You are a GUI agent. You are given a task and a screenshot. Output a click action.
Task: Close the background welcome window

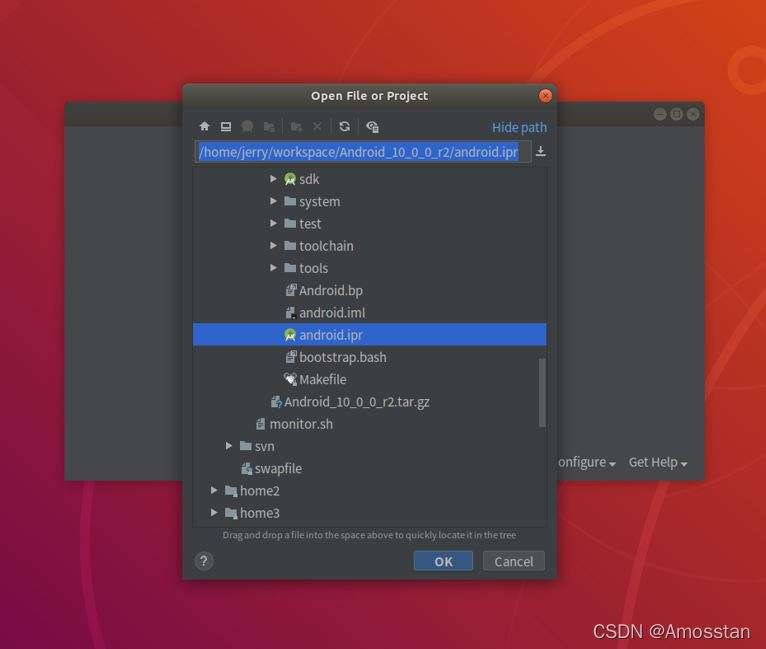(693, 114)
